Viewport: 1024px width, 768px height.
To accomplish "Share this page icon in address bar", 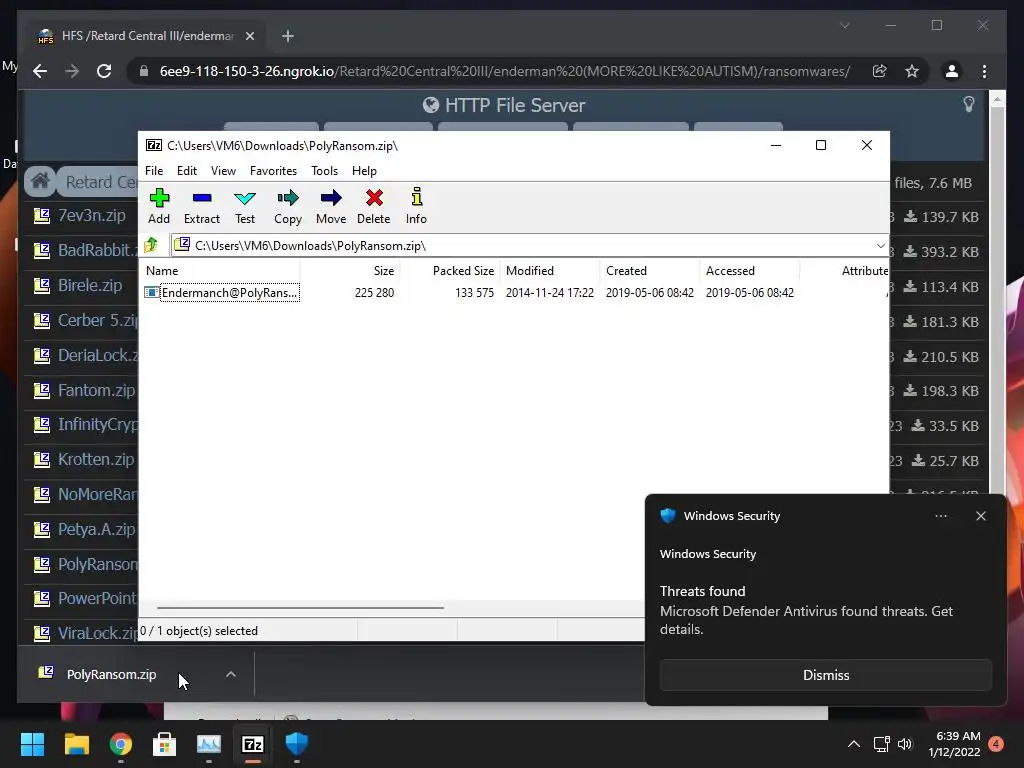I will (880, 71).
